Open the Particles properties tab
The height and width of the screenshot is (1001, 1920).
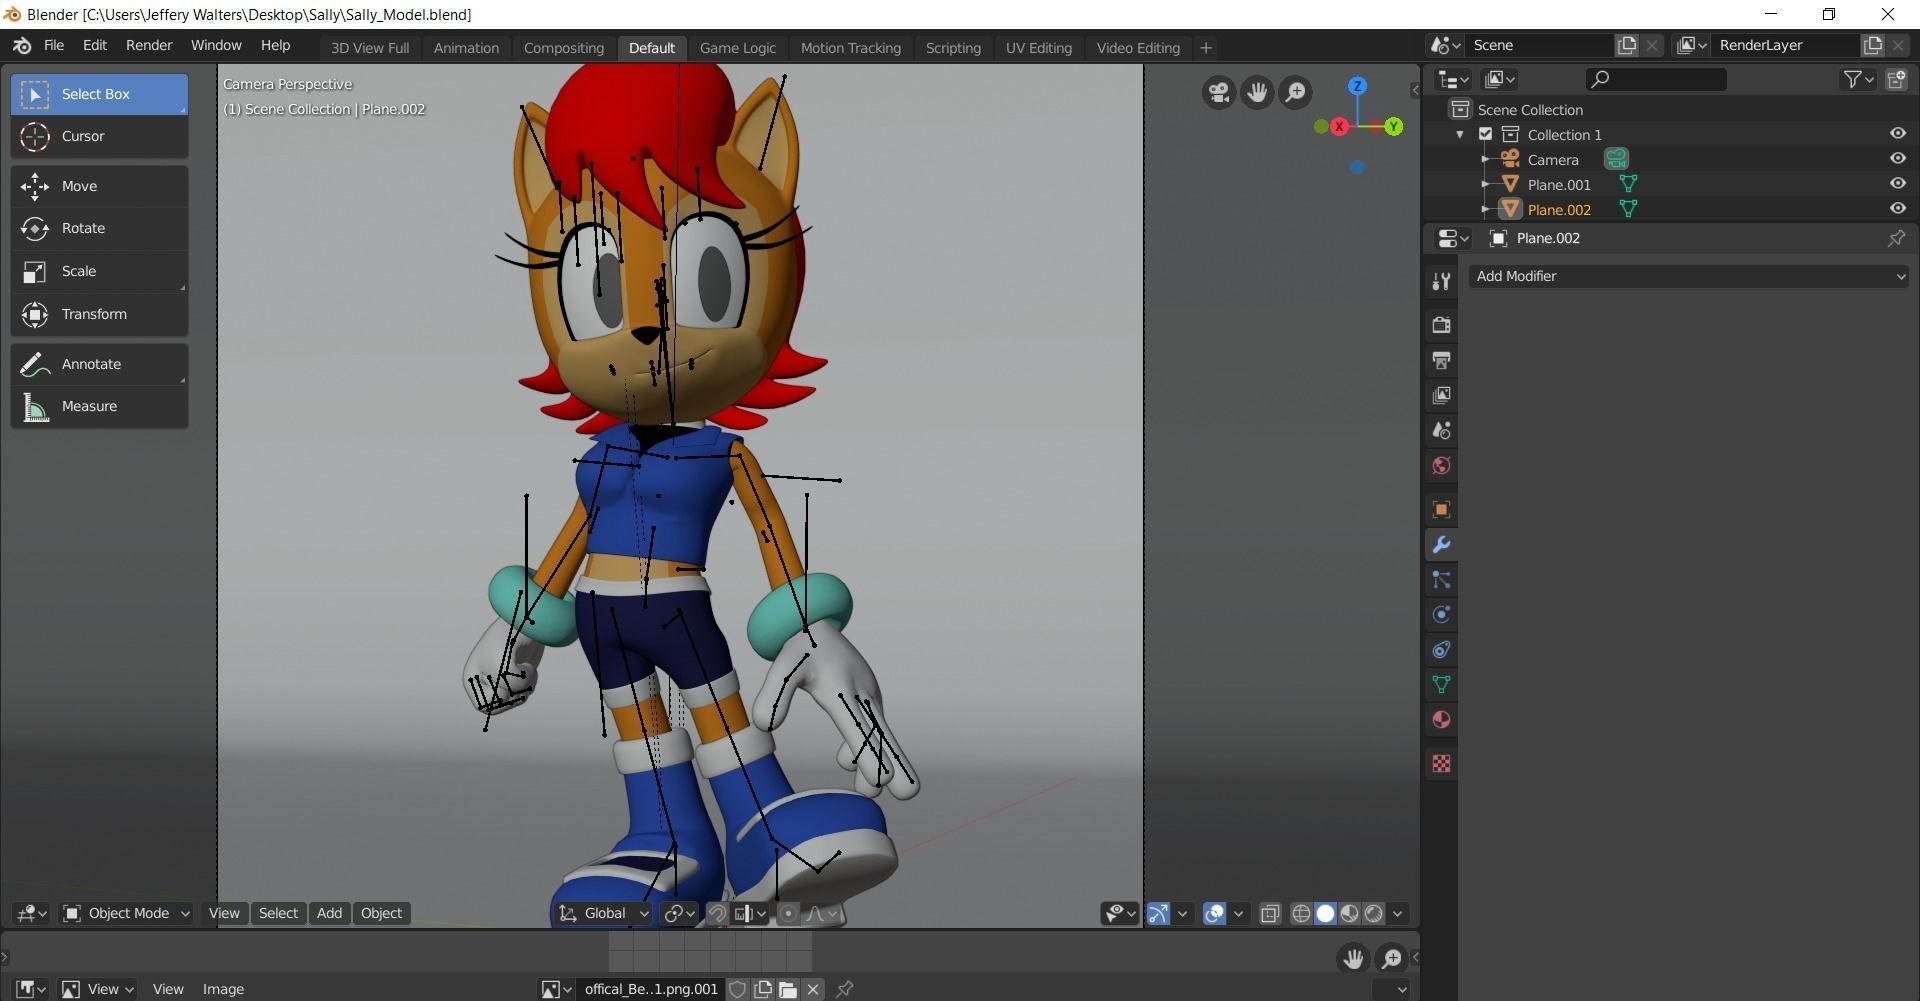tap(1441, 580)
